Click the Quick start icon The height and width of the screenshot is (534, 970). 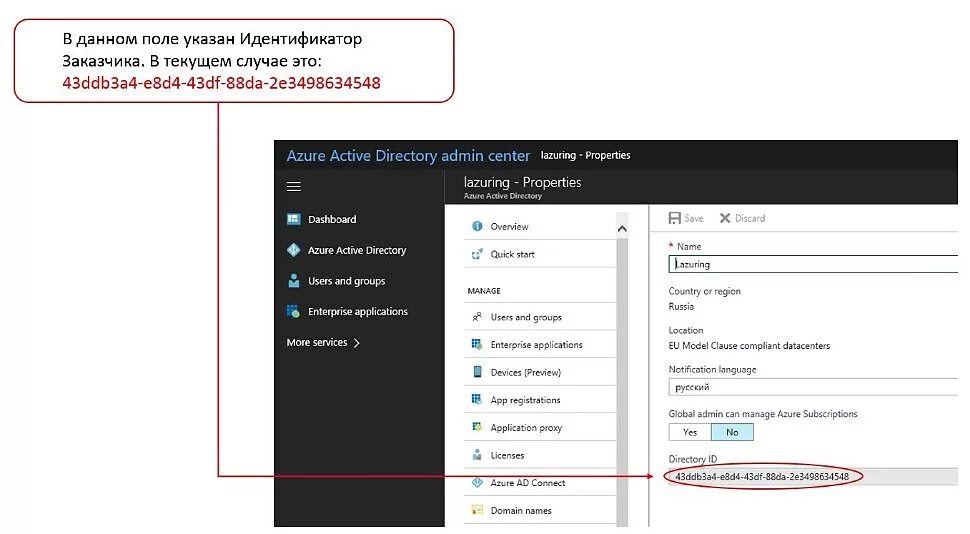coord(477,254)
